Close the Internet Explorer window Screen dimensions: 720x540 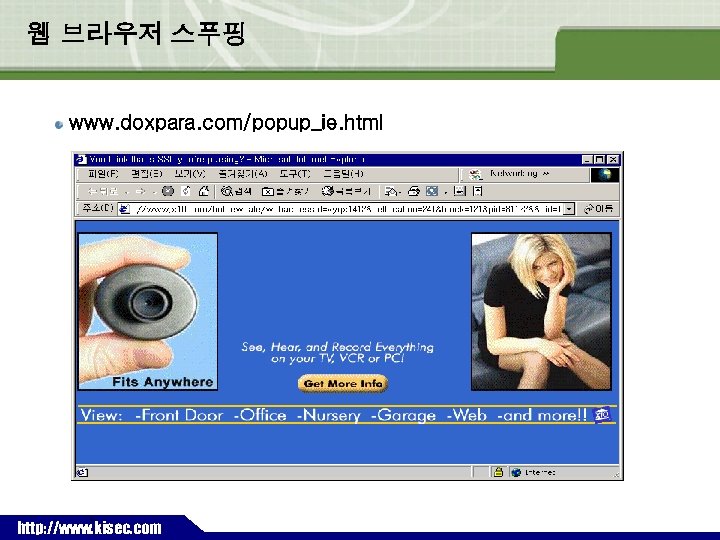tap(613, 160)
